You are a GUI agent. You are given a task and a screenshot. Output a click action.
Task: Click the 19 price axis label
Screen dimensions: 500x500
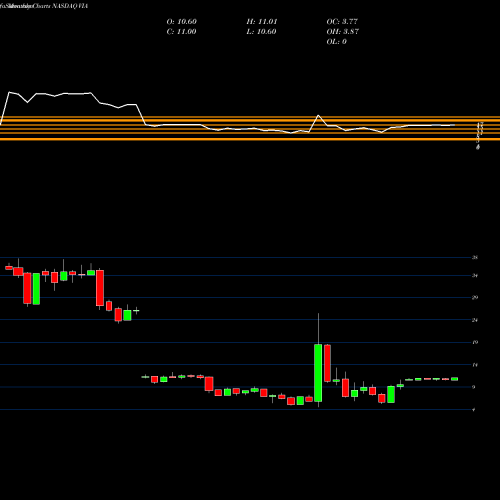[475, 342]
